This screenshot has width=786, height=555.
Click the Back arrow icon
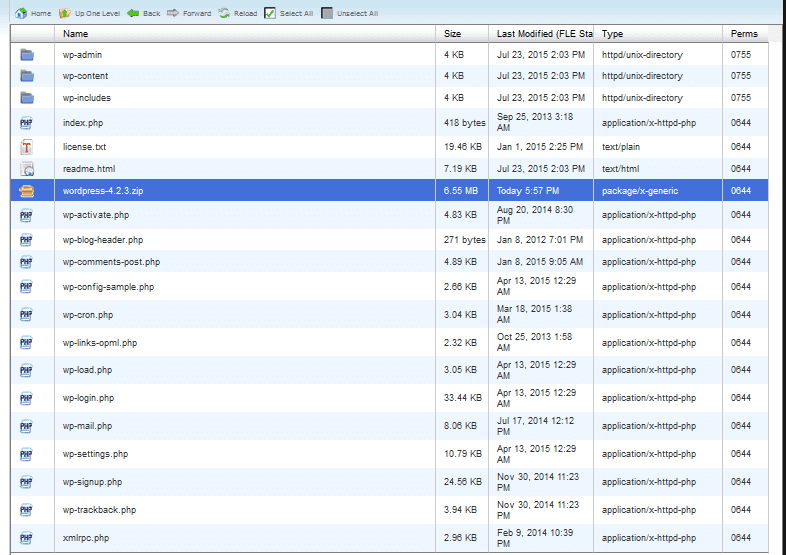click(133, 13)
